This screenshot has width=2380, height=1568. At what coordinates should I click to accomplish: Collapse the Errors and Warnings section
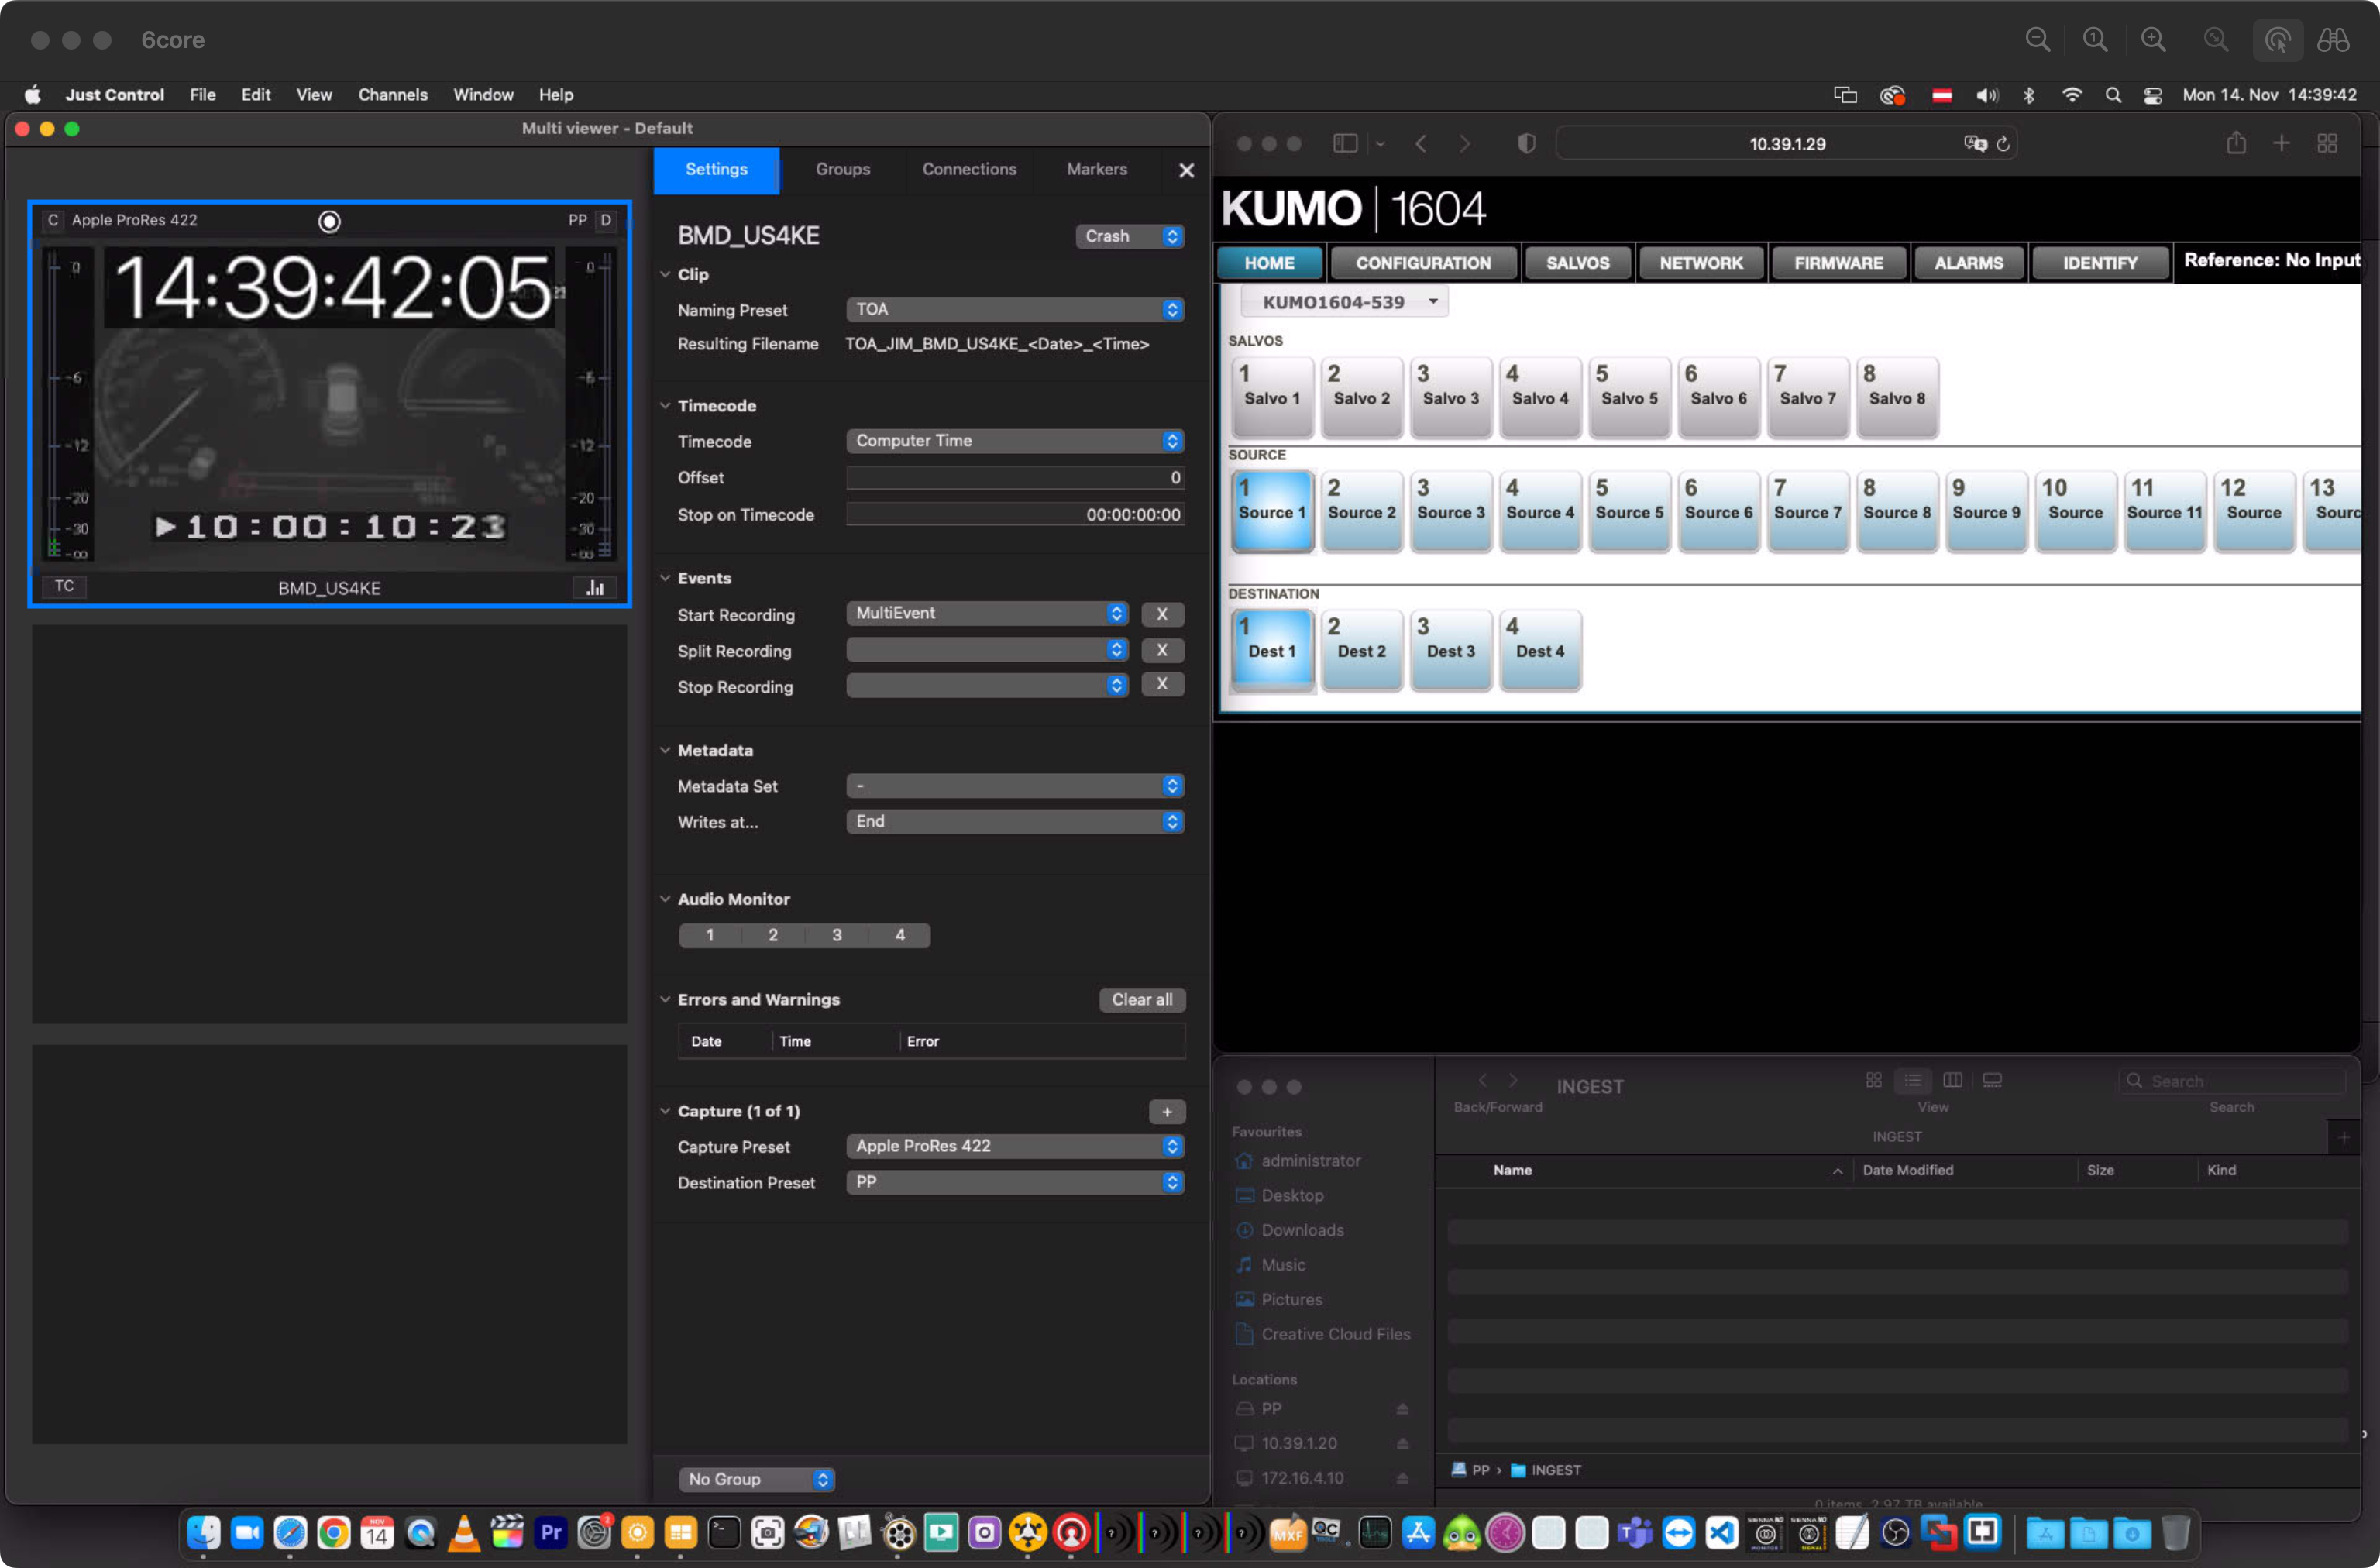click(665, 999)
